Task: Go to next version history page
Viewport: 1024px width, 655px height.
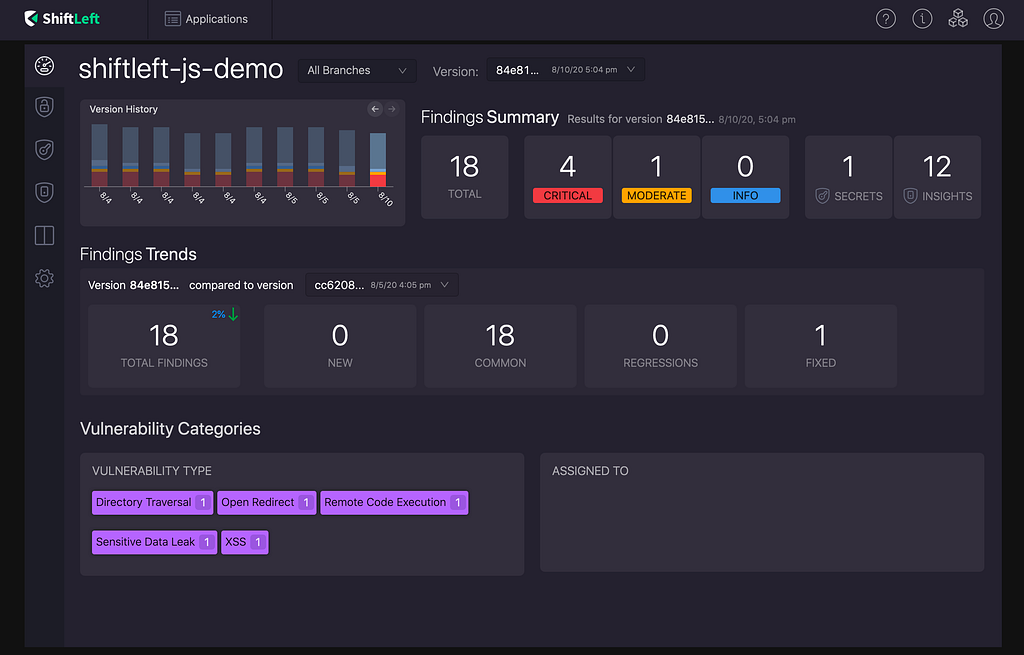Action: coord(392,109)
